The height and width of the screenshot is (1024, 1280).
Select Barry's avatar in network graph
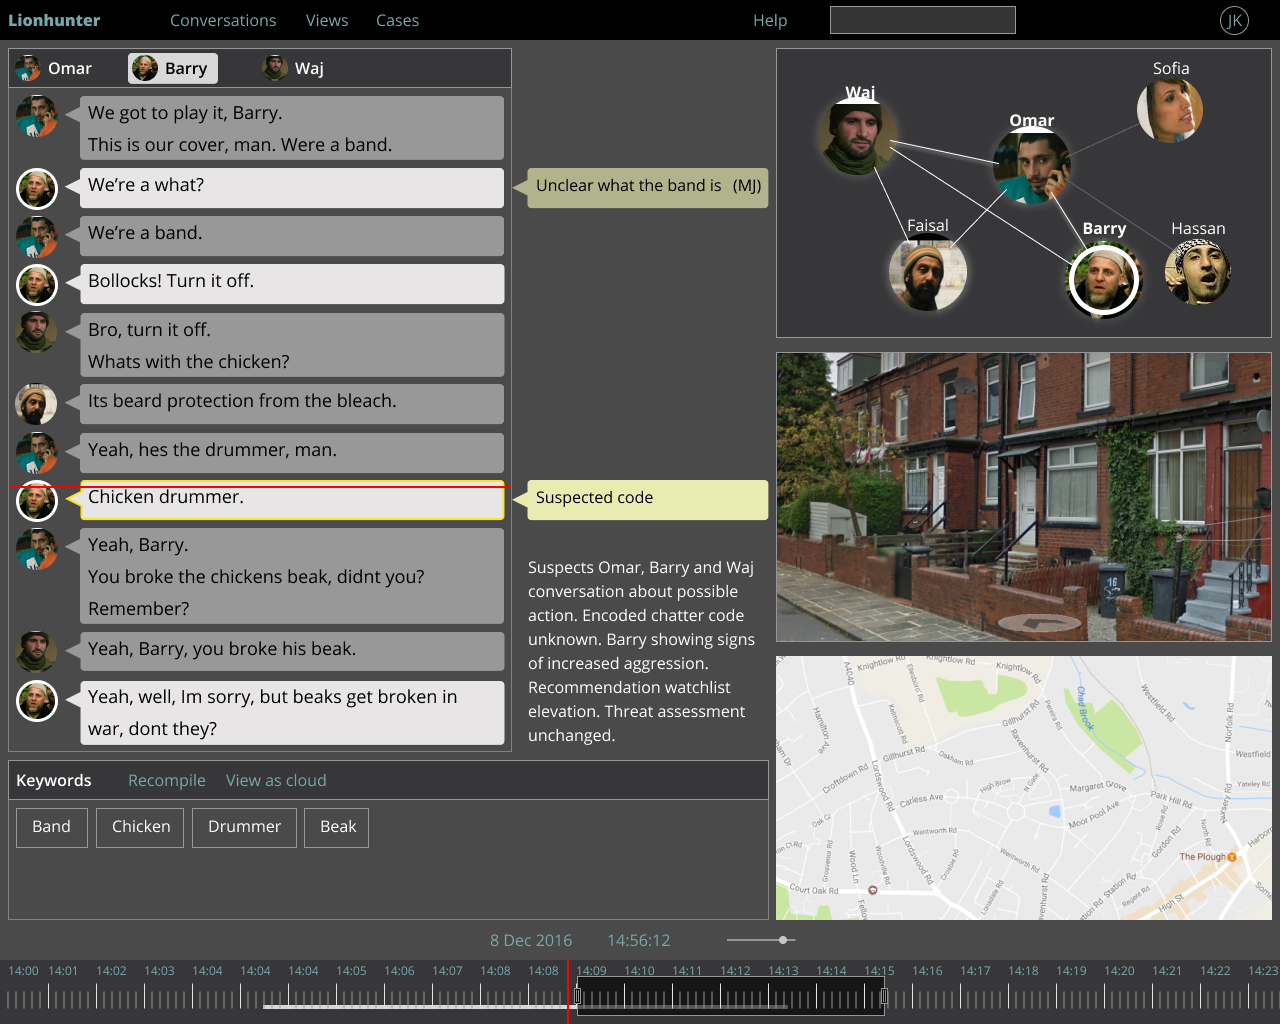coord(1104,280)
